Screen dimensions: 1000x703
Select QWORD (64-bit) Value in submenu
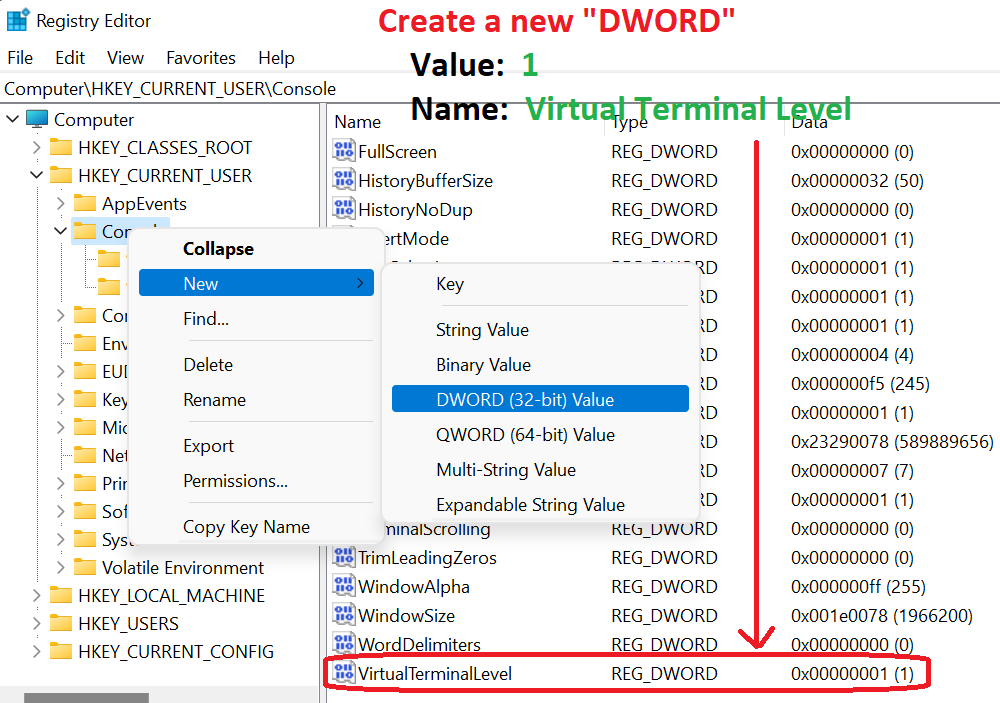pyautogui.click(x=540, y=435)
